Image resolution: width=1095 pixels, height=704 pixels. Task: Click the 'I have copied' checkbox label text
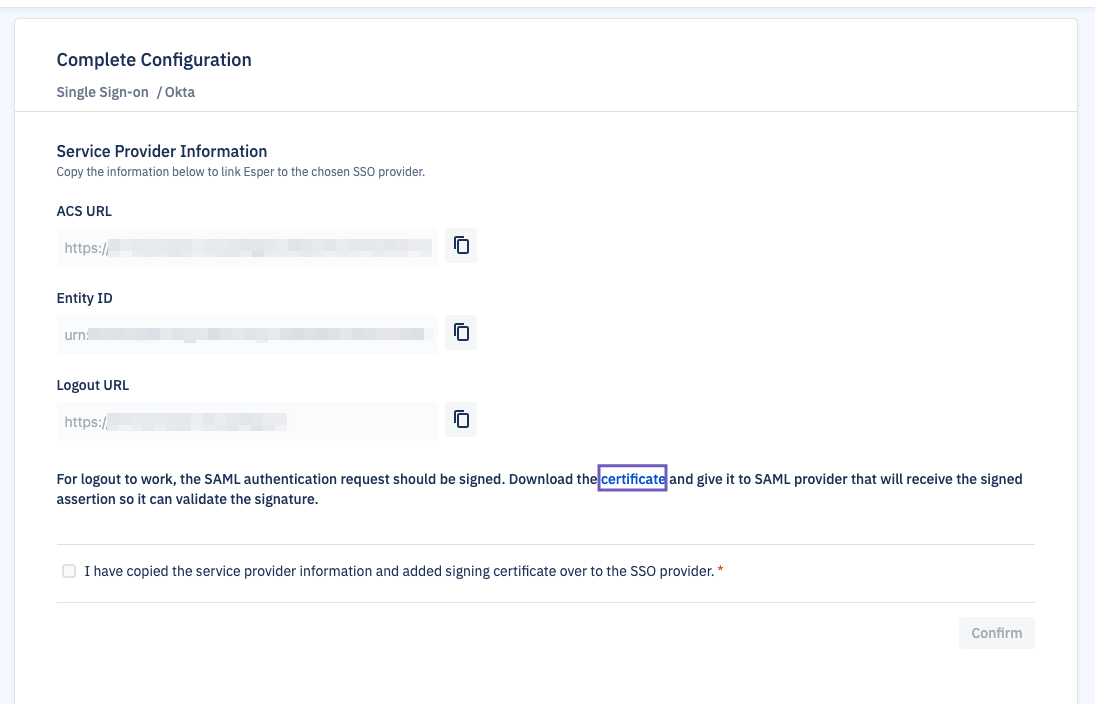pos(399,571)
